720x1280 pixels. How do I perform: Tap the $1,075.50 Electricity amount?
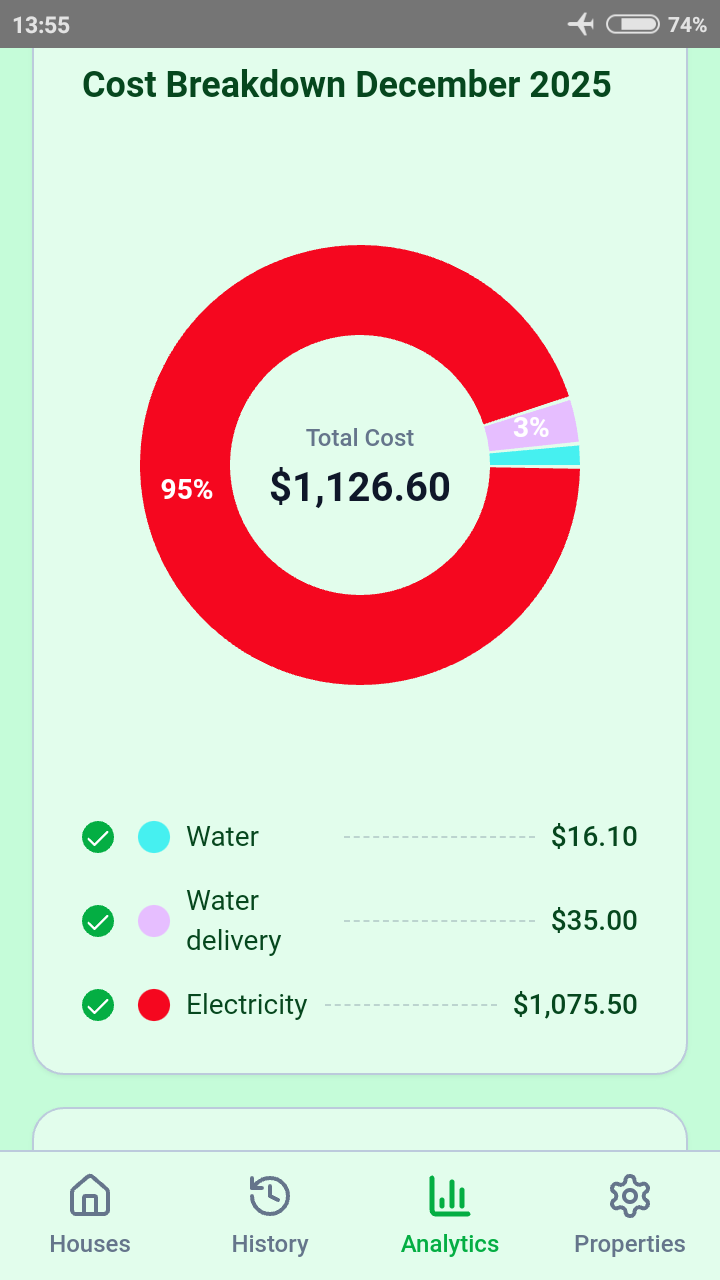[x=575, y=1005]
